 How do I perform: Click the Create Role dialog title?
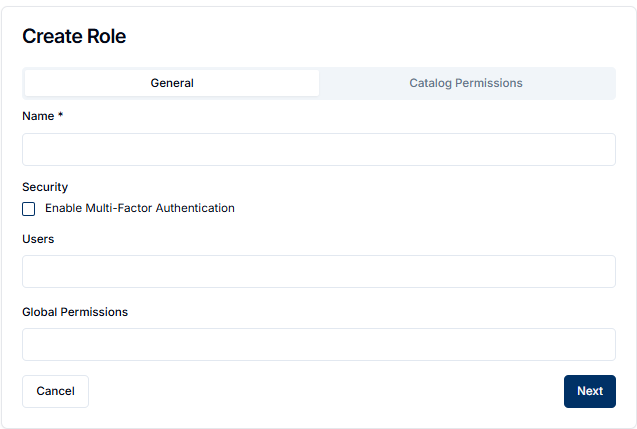click(74, 36)
